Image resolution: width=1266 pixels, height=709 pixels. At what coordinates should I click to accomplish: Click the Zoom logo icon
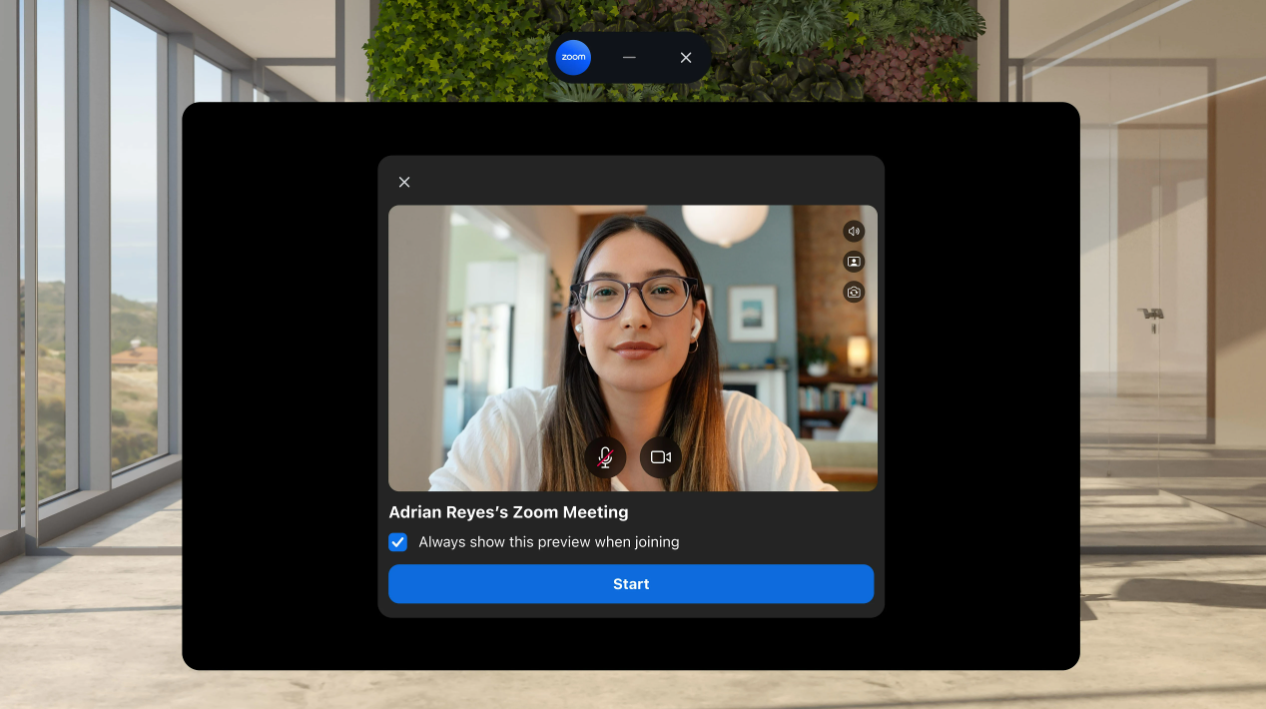[x=573, y=57]
